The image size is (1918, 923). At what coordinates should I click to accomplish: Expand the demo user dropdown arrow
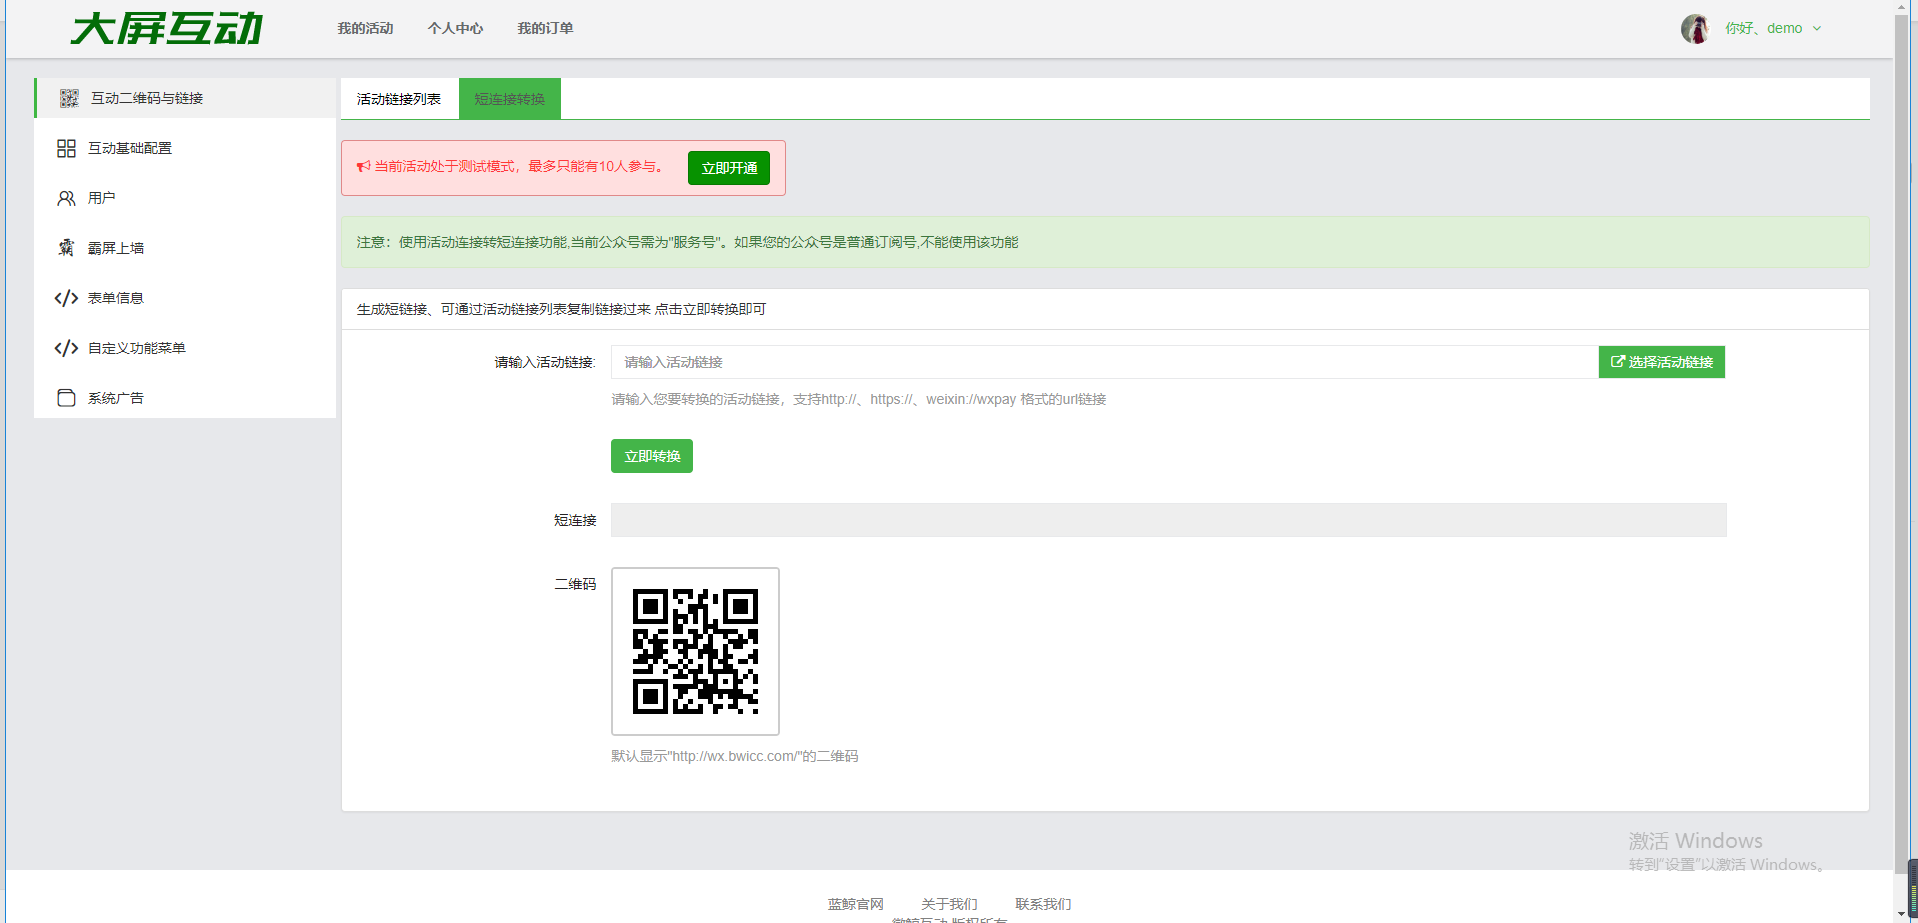point(1817,29)
